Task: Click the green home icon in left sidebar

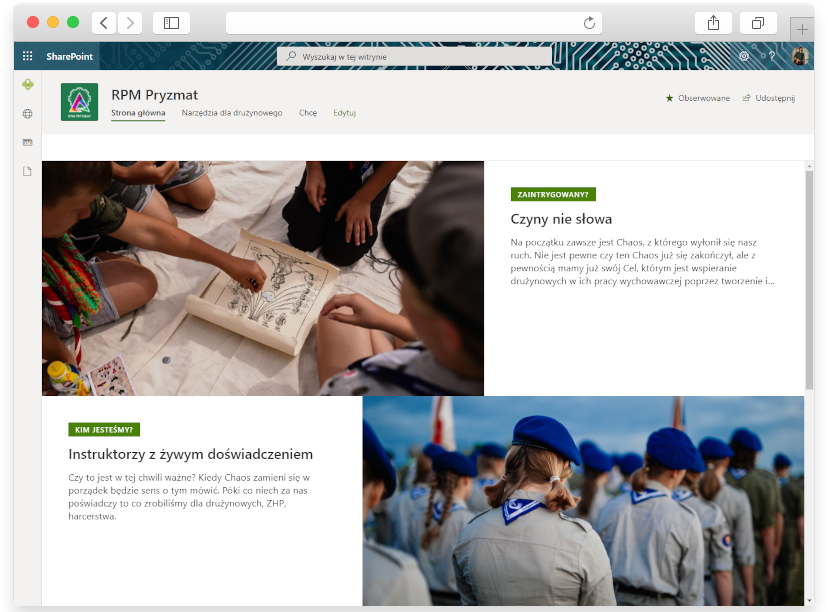Action: click(x=28, y=85)
